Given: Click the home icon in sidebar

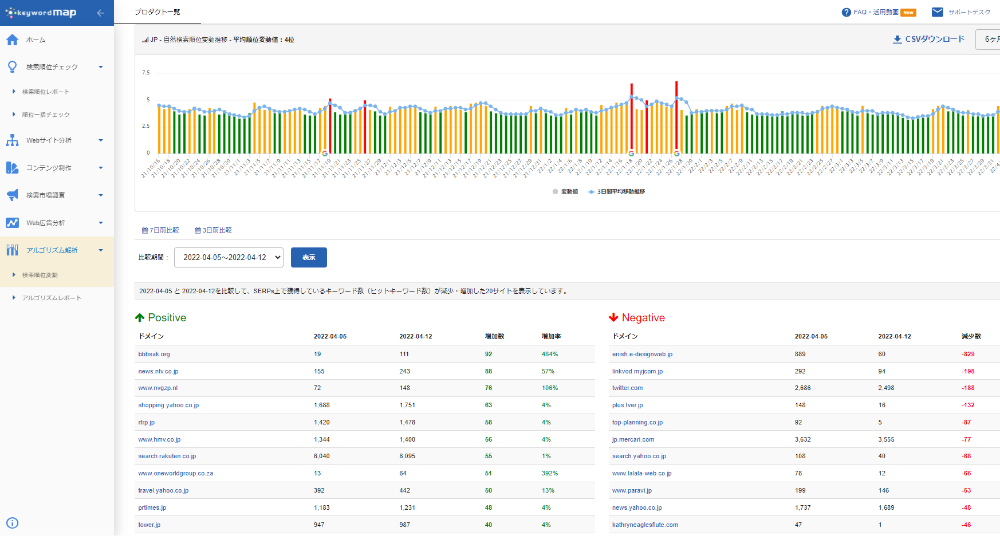Looking at the screenshot, I should (12, 40).
